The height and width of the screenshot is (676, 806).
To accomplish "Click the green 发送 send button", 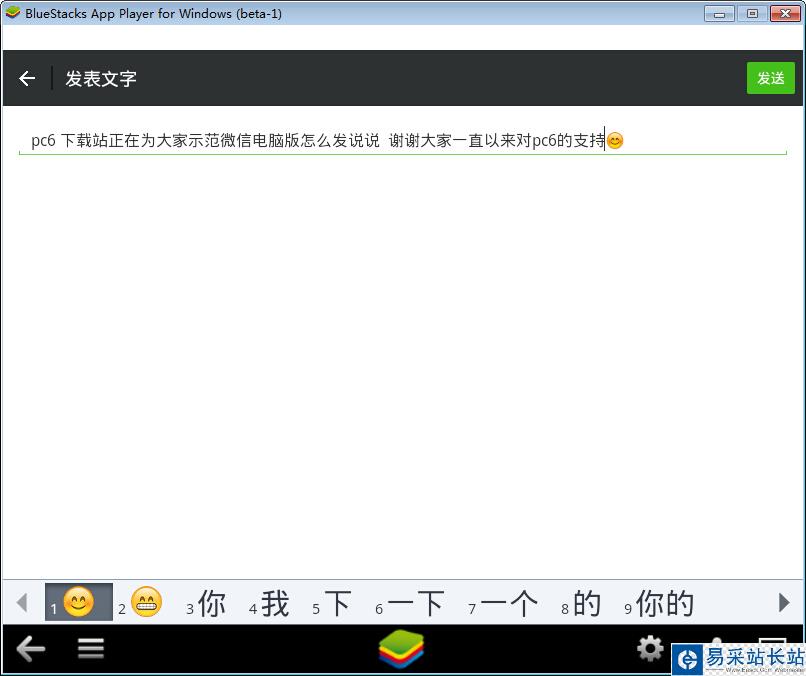I will point(771,78).
